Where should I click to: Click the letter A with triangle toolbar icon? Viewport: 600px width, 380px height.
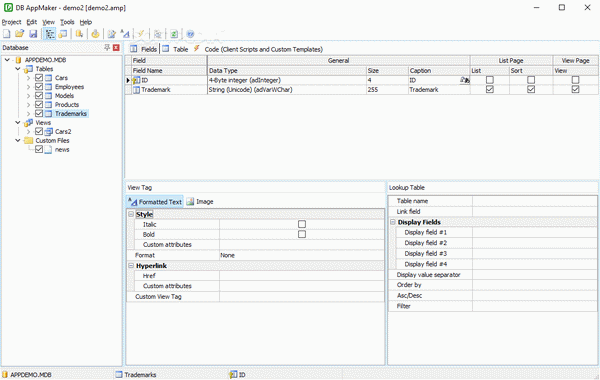click(x=125, y=34)
